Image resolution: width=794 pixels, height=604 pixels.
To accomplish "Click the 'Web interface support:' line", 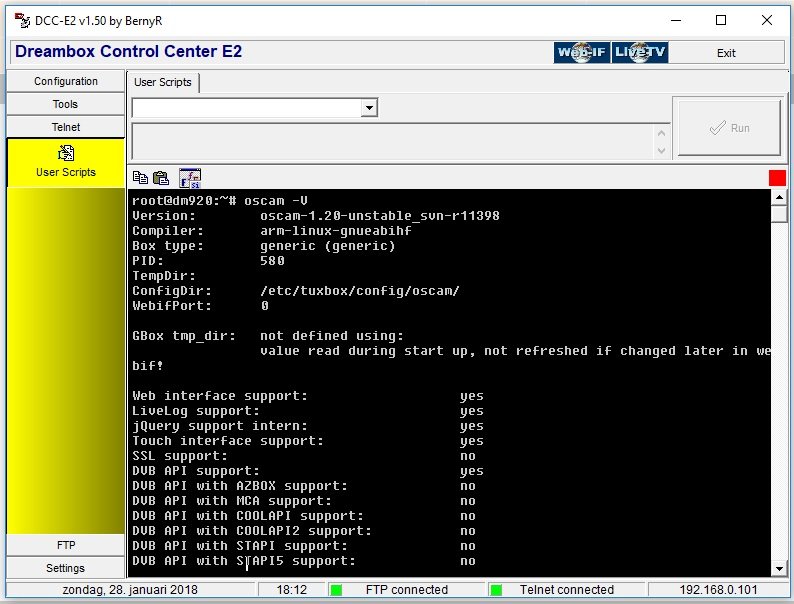I will 308,396.
